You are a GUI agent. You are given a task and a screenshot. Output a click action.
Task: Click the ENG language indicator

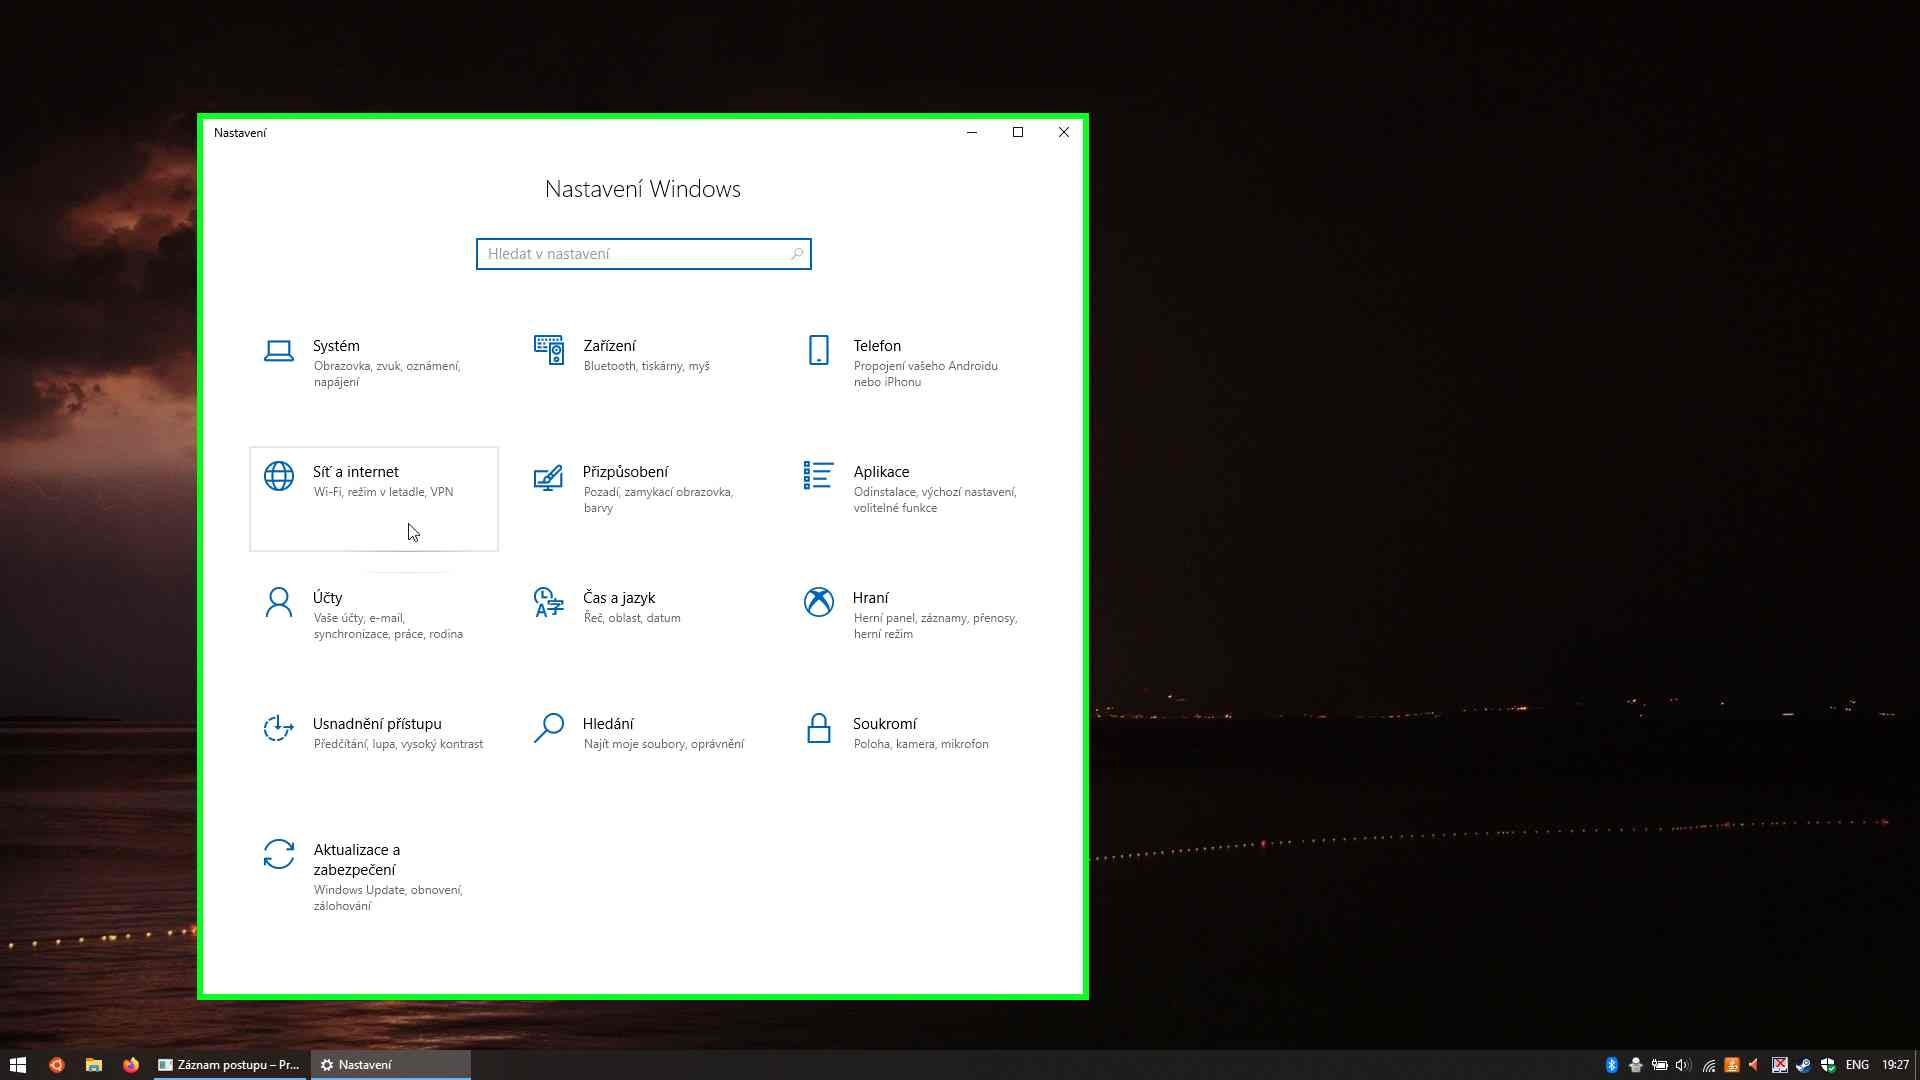[1857, 1065]
